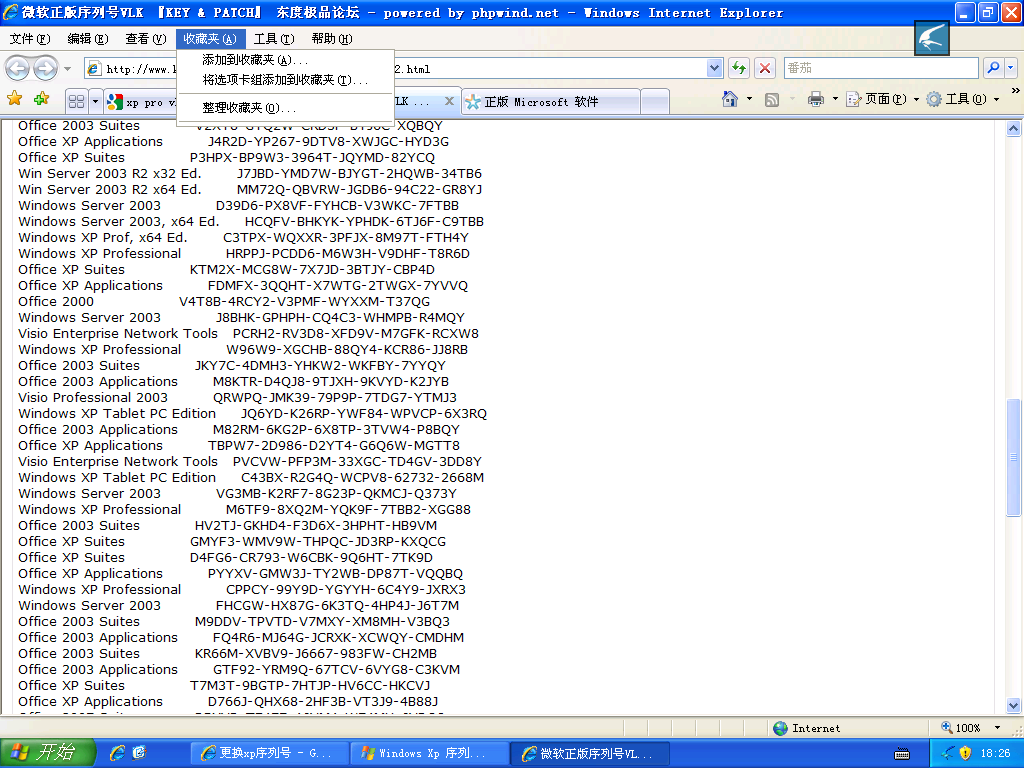Expand the tab list dropdown arrow
The height and width of the screenshot is (768, 1024).
click(x=95, y=101)
